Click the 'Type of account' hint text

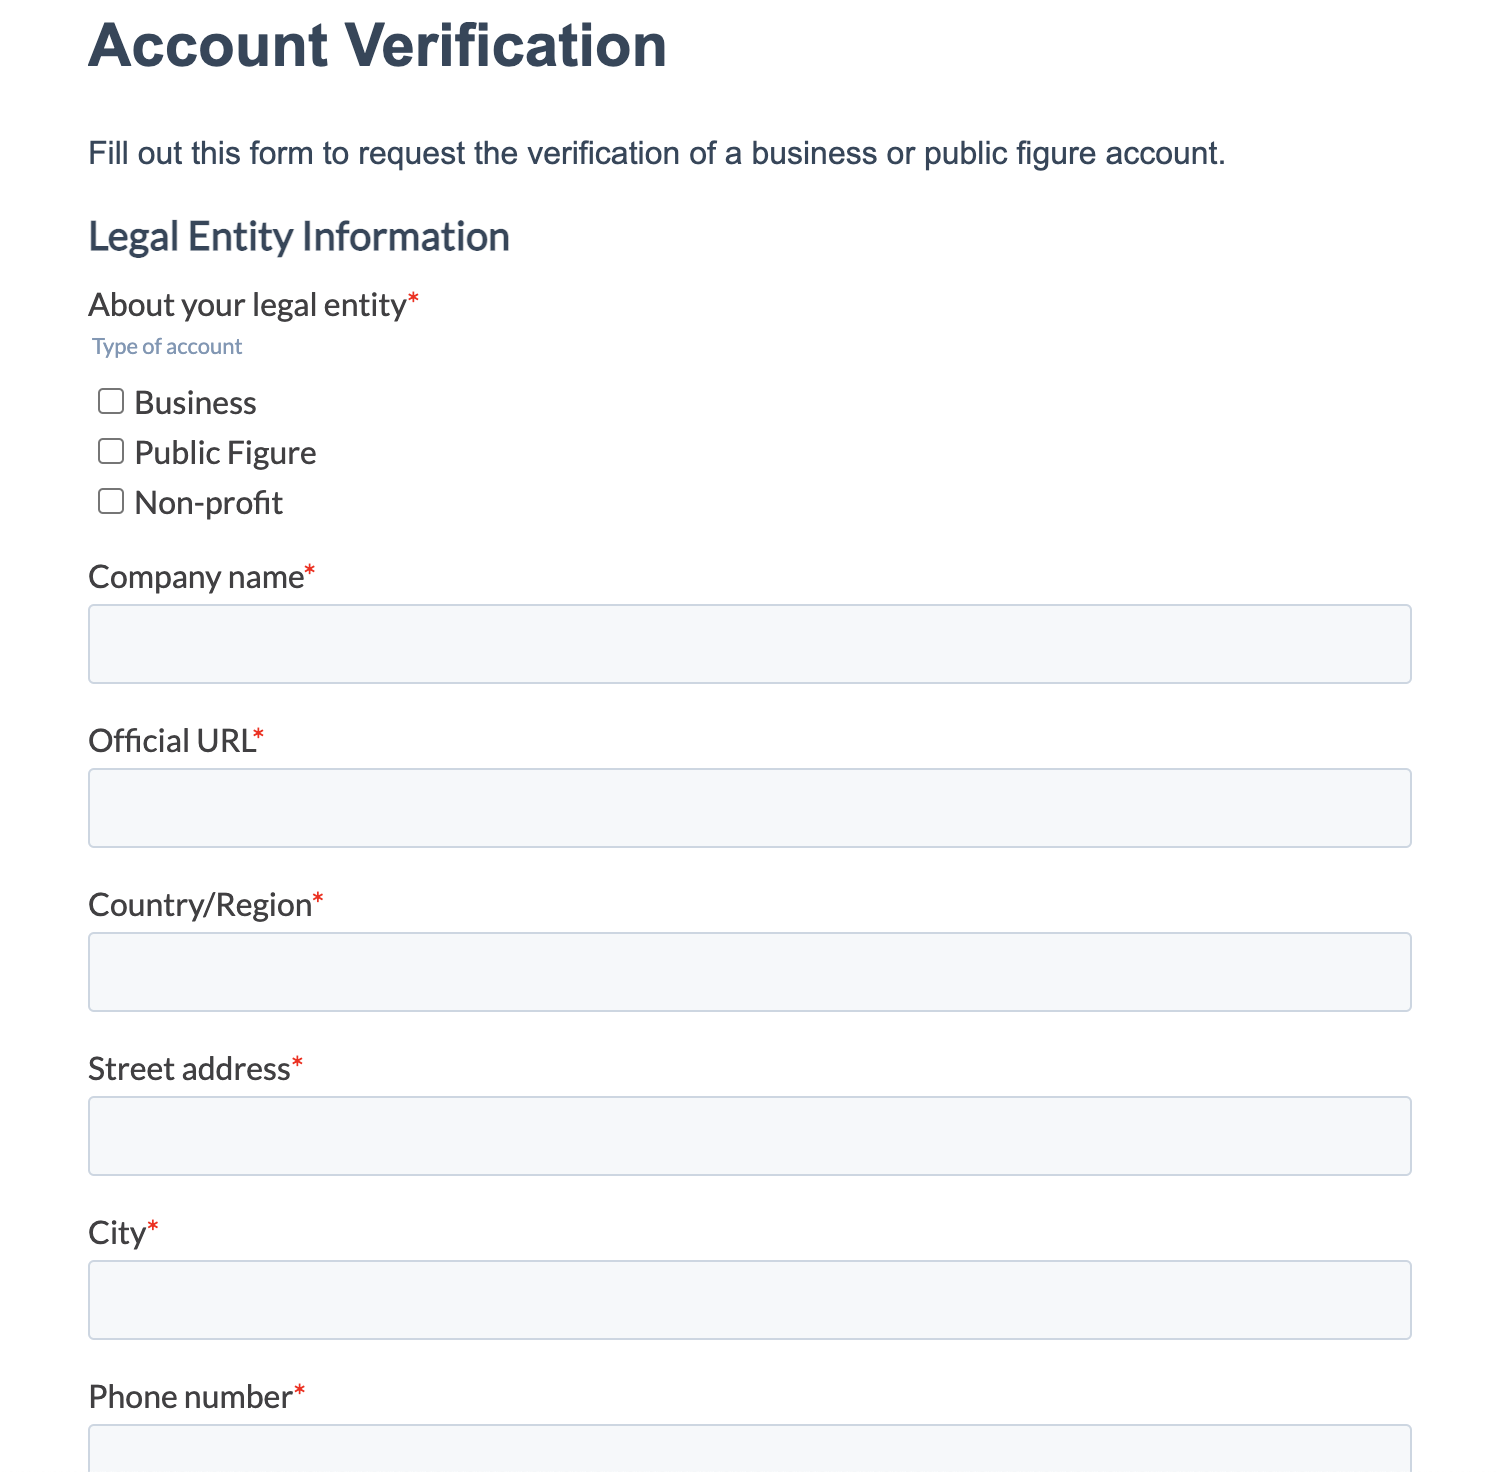tap(167, 347)
